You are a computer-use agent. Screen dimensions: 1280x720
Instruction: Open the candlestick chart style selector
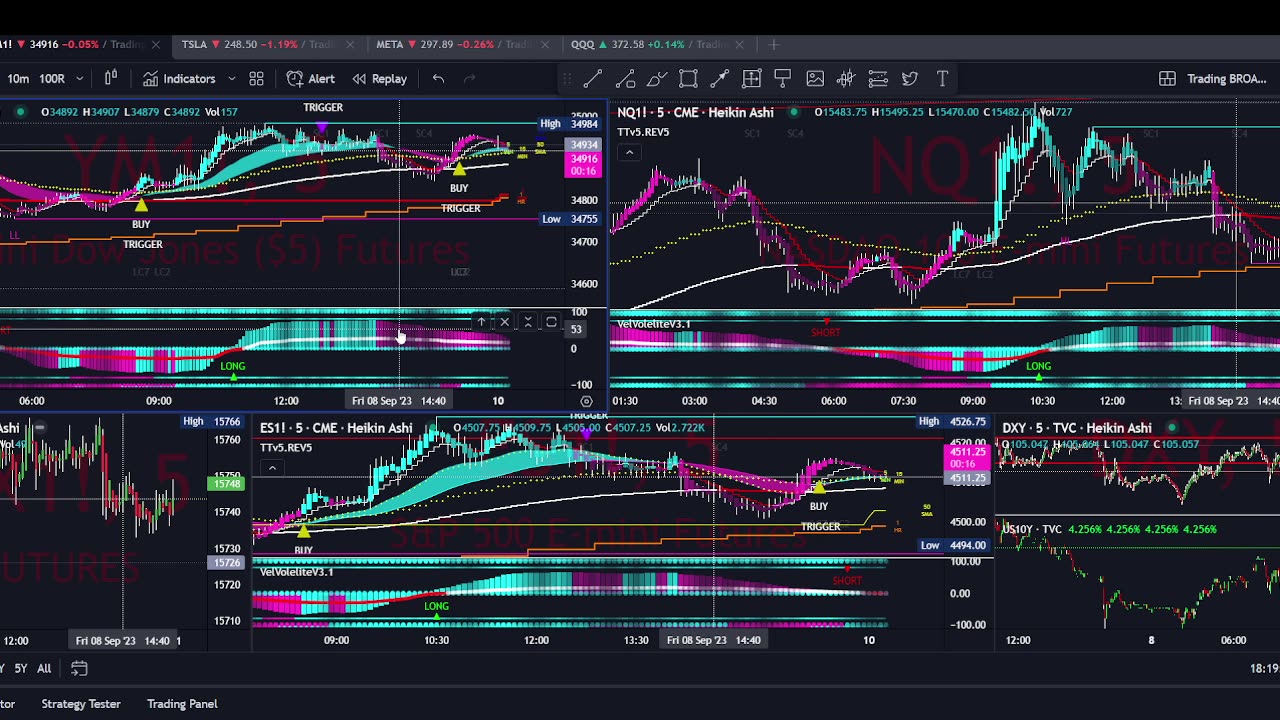coord(111,79)
